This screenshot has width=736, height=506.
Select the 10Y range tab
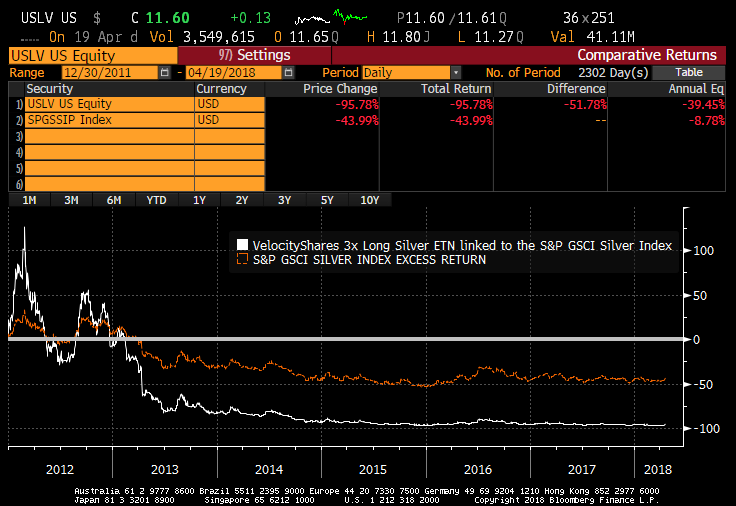tap(370, 200)
